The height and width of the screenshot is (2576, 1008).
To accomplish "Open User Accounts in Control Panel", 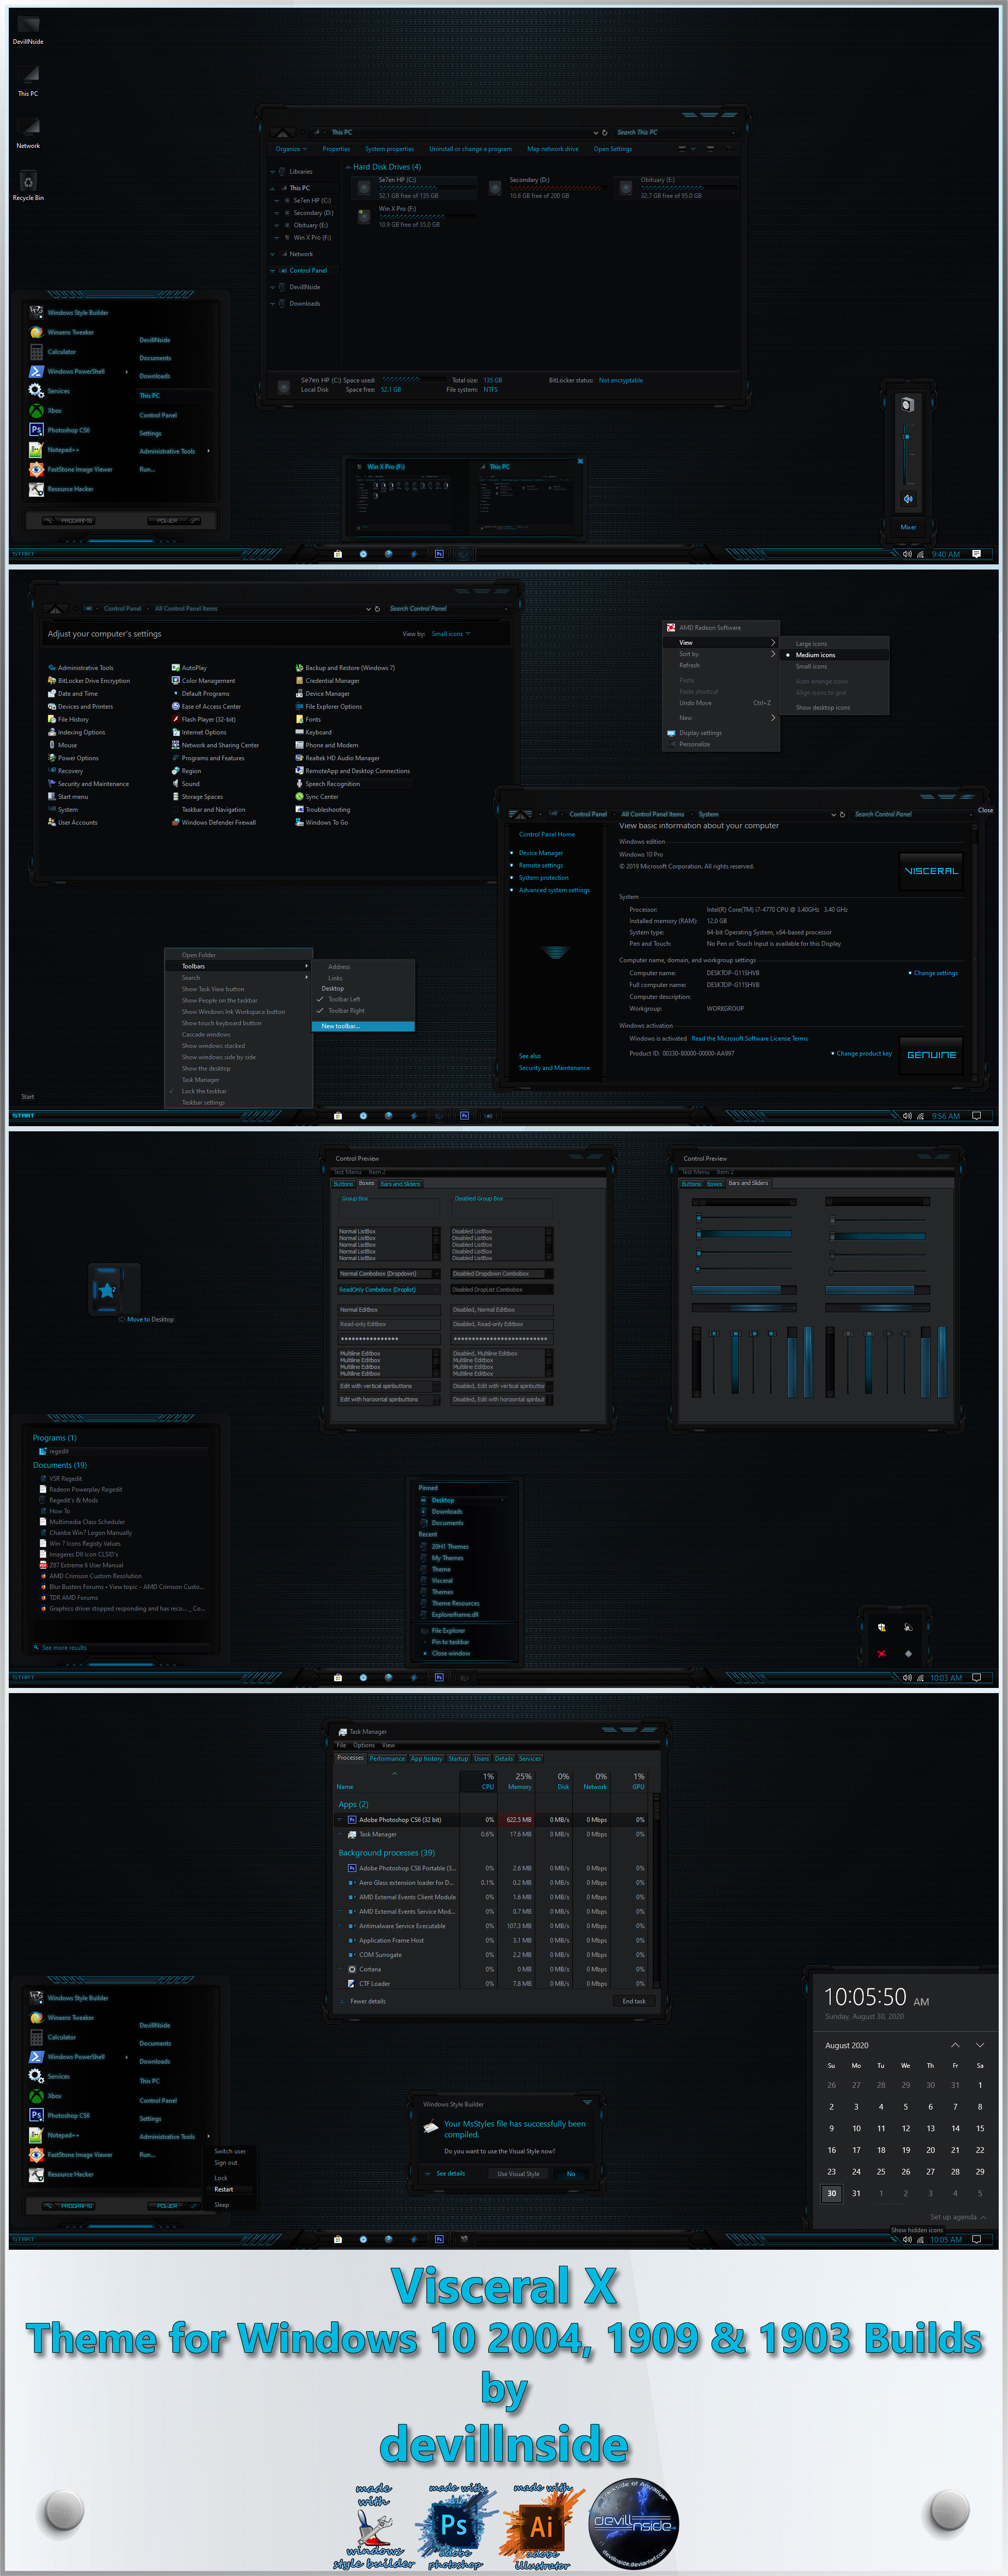I will tap(72, 823).
